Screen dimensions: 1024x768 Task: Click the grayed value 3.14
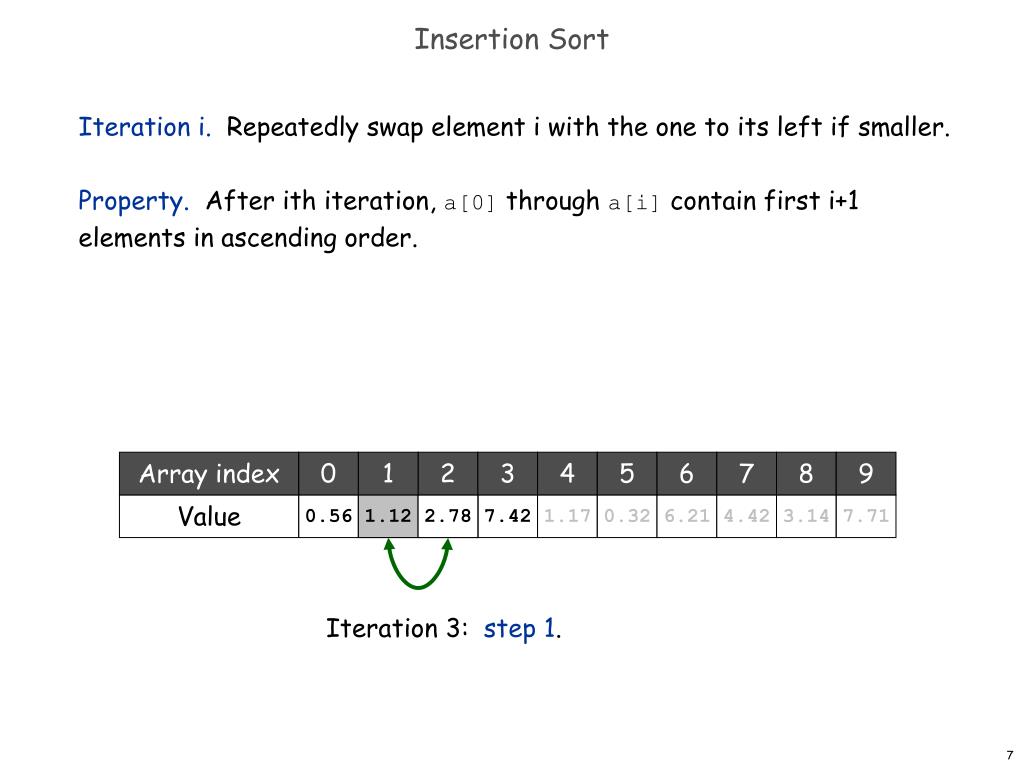point(807,516)
